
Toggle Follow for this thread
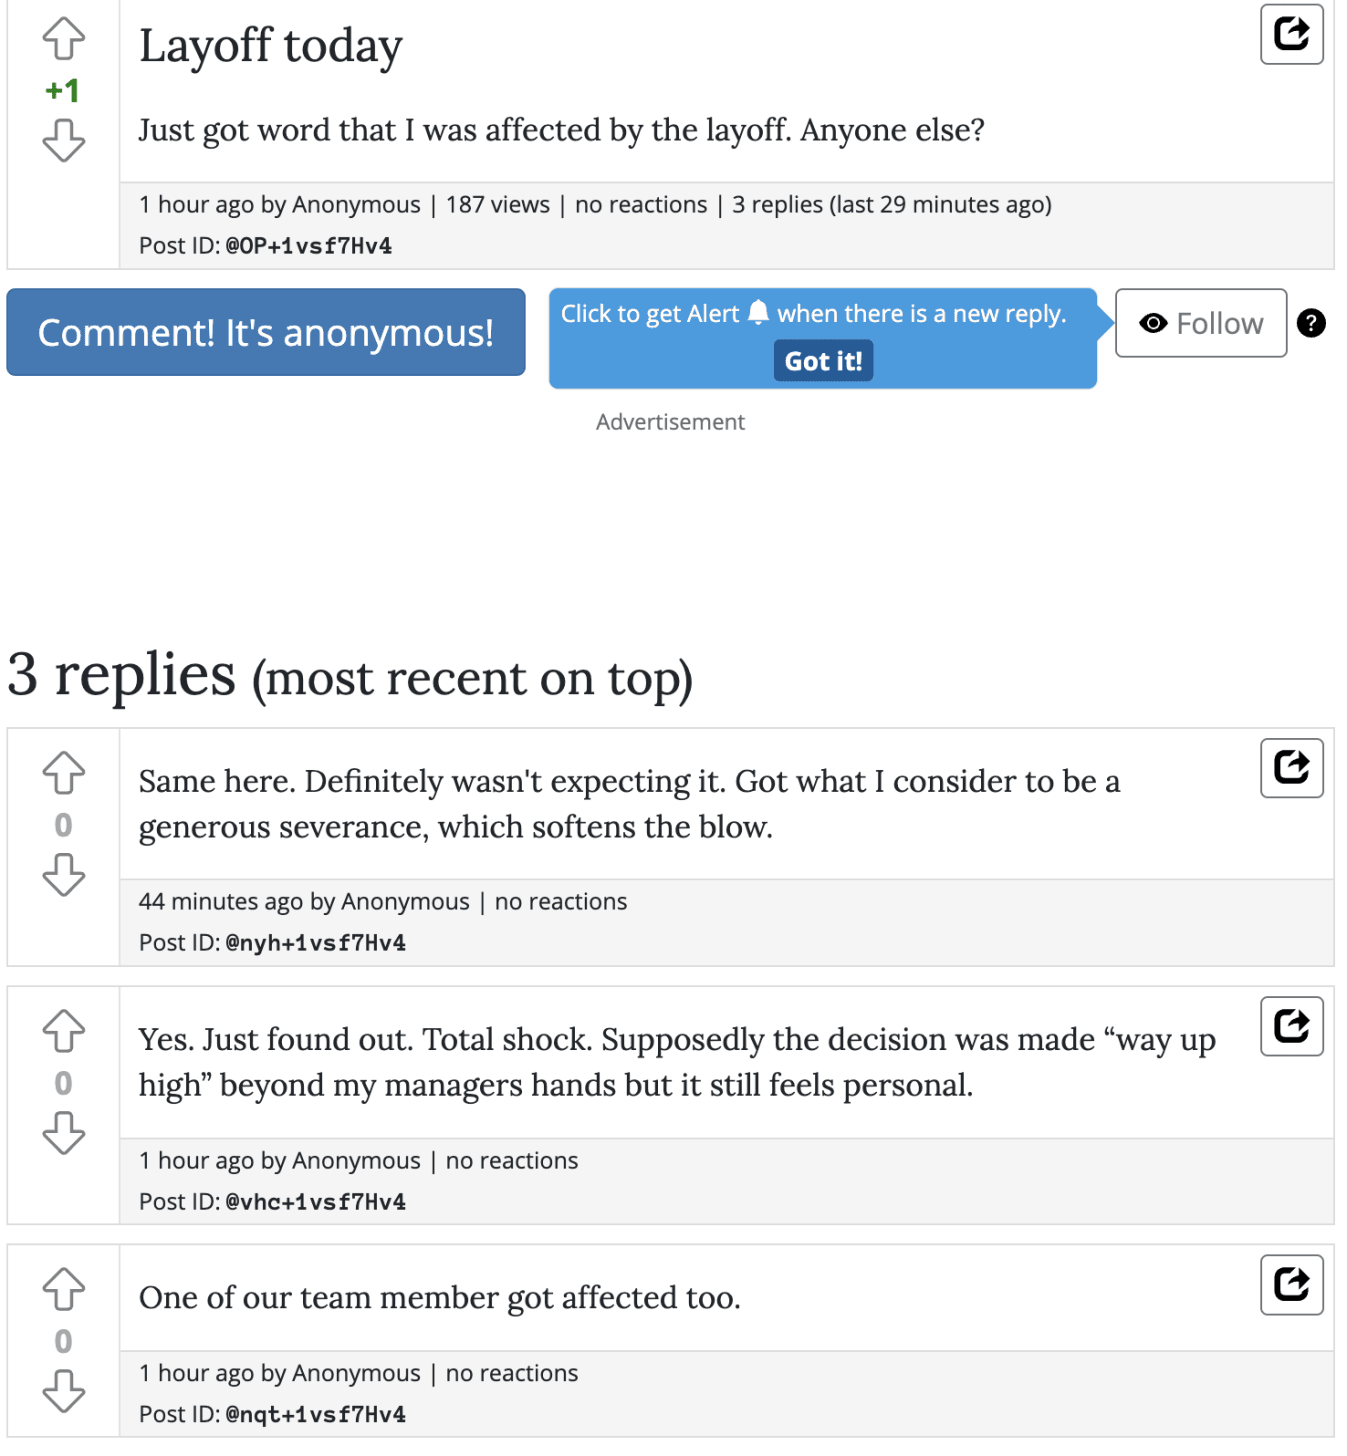[1201, 323]
